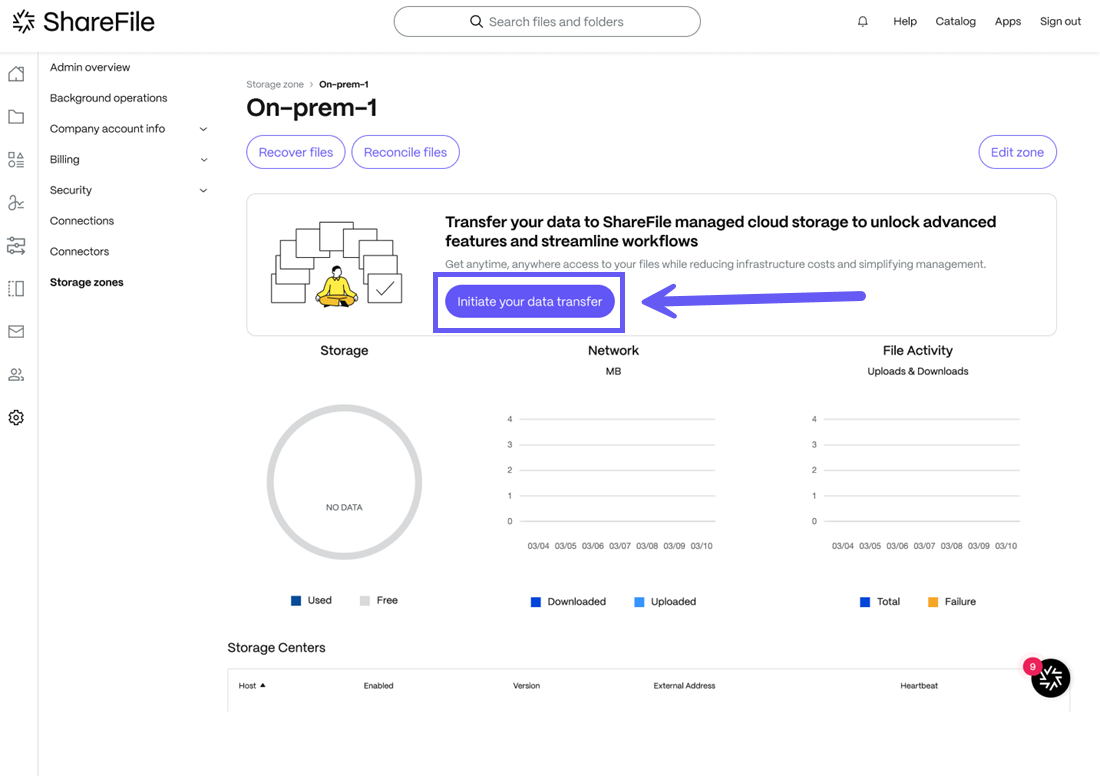Click the Enabled column header
This screenshot has width=1100, height=776.
pos(378,685)
